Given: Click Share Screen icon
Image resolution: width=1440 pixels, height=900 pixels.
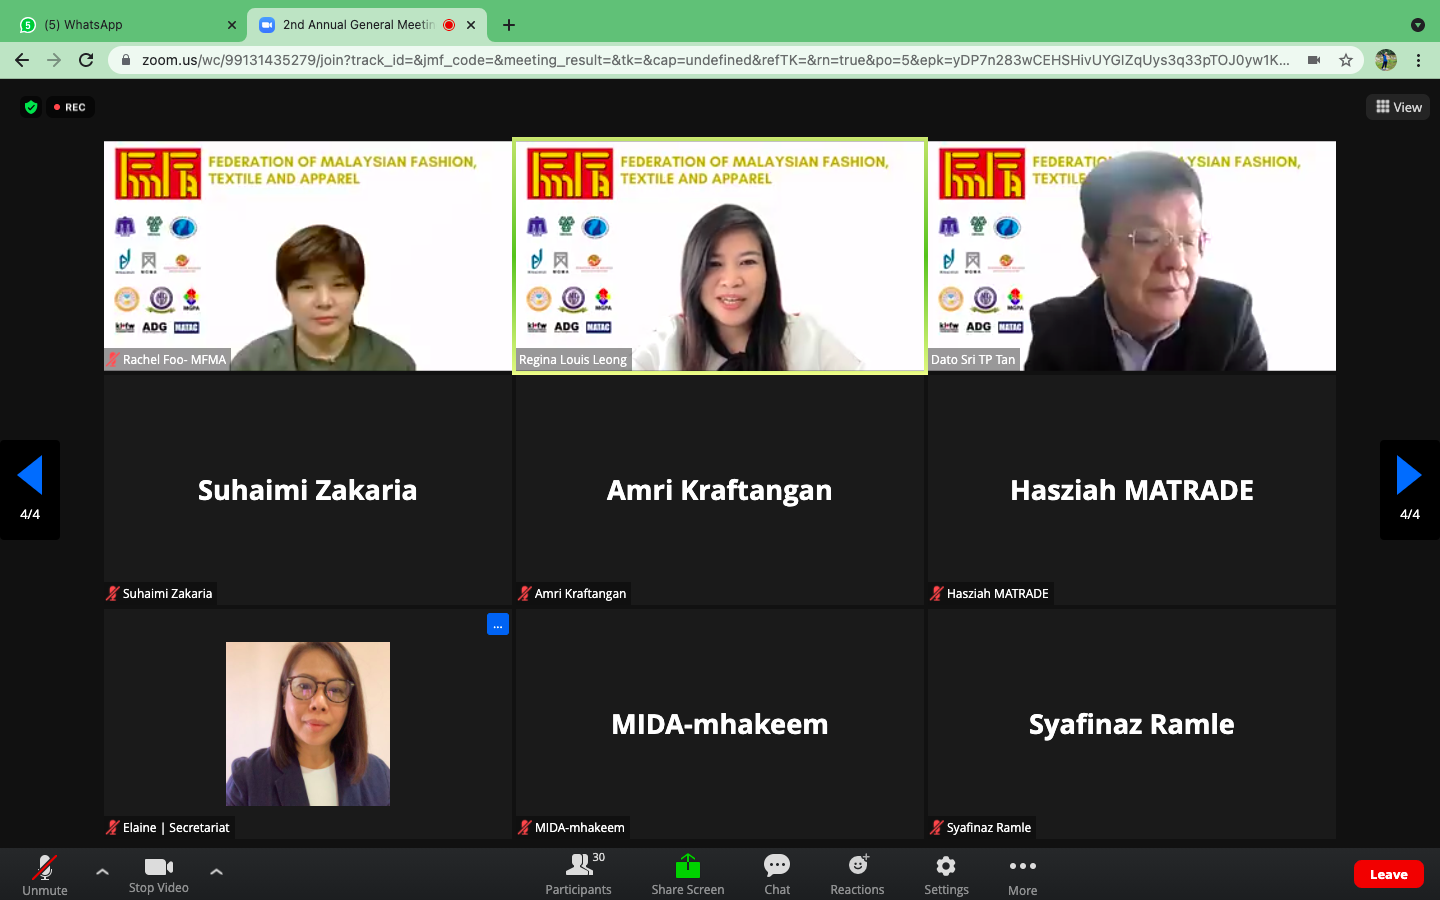Looking at the screenshot, I should (688, 866).
